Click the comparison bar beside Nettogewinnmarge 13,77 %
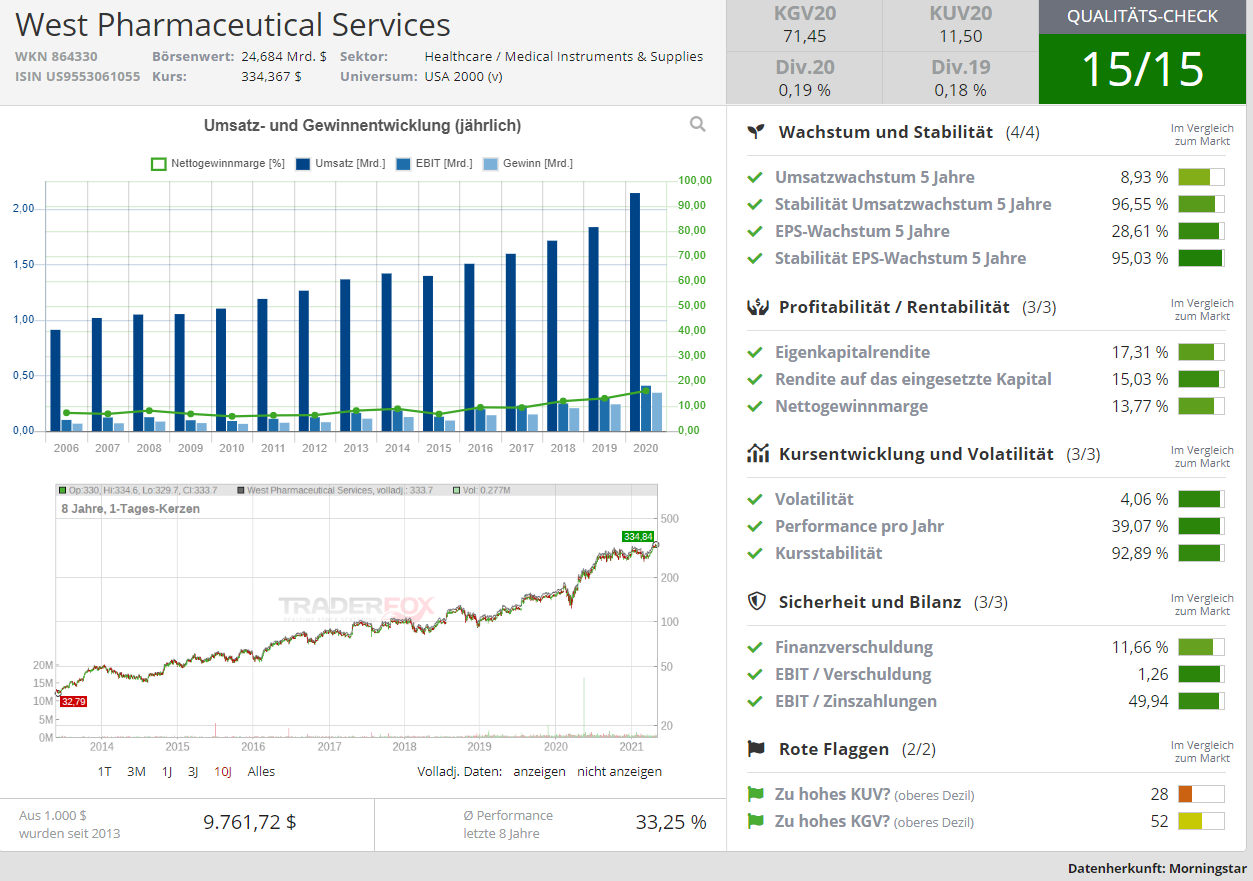Screen dimensions: 1253x881 click(1201, 406)
